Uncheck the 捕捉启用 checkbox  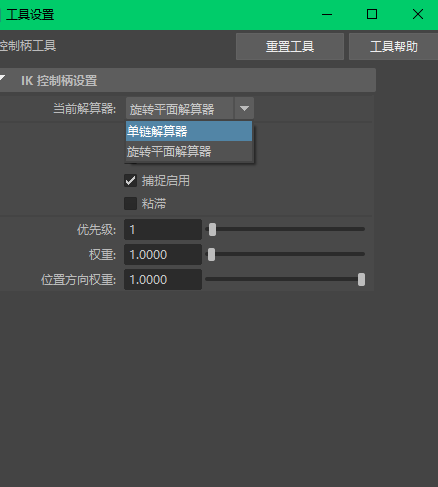pos(130,181)
